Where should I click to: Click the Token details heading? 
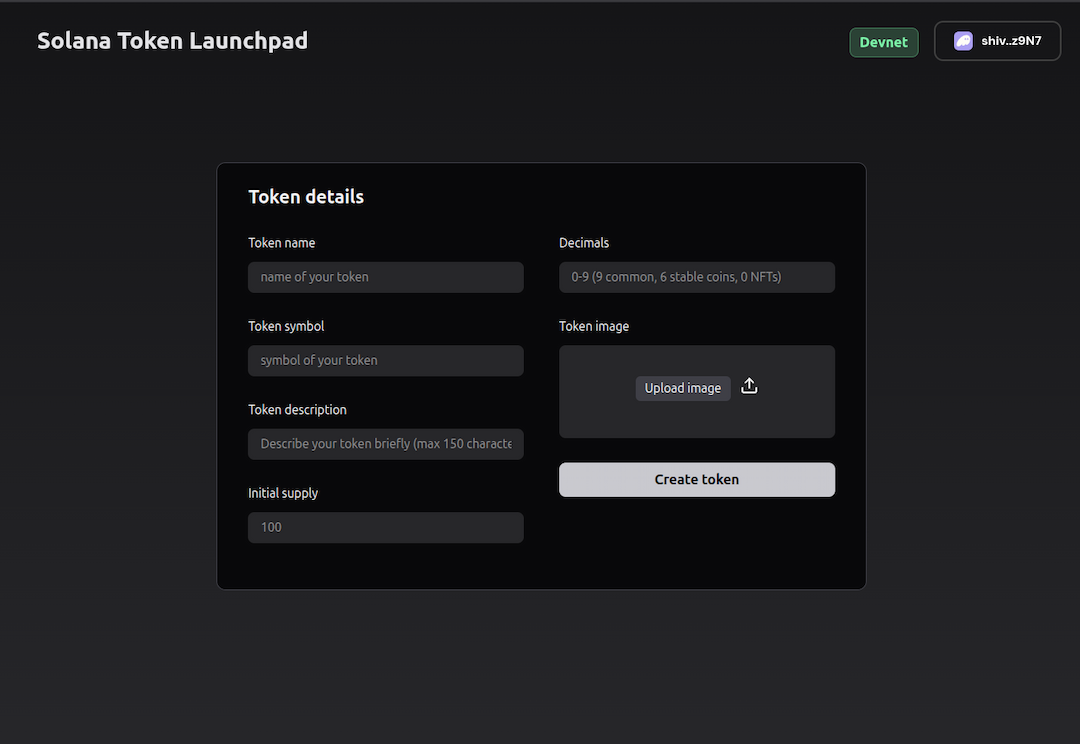(306, 196)
